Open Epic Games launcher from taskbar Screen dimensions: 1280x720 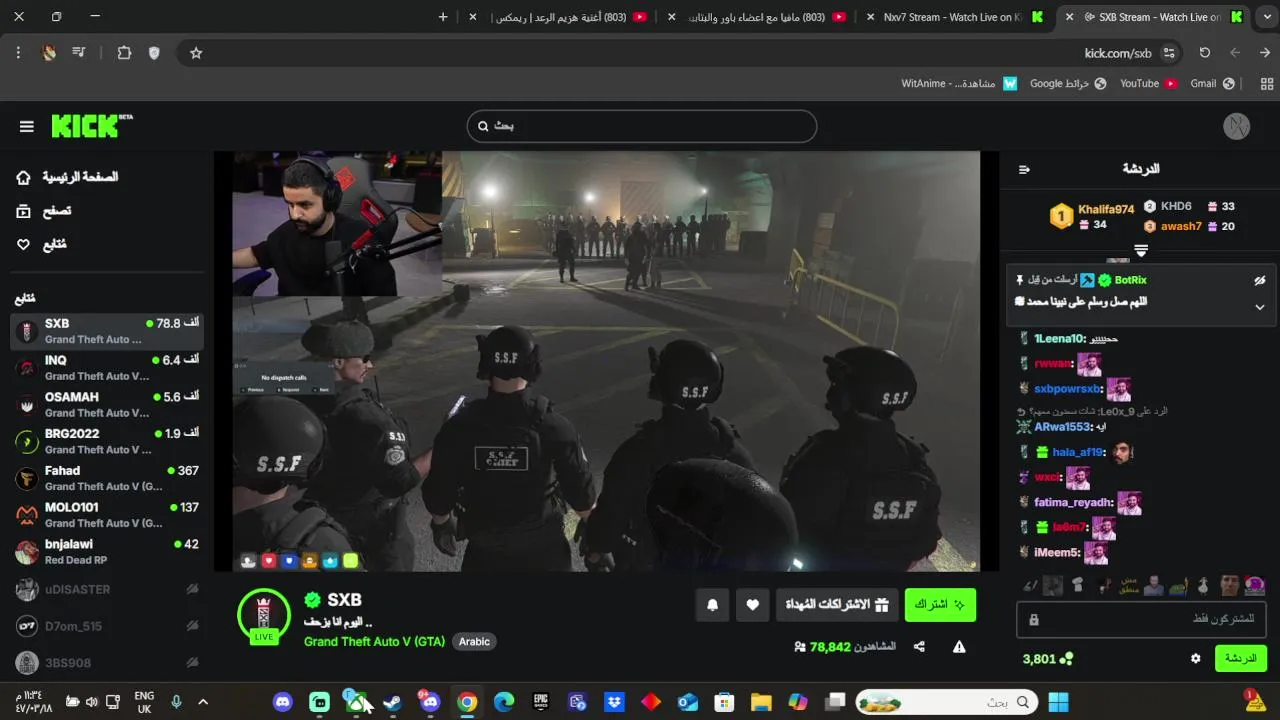pyautogui.click(x=541, y=702)
